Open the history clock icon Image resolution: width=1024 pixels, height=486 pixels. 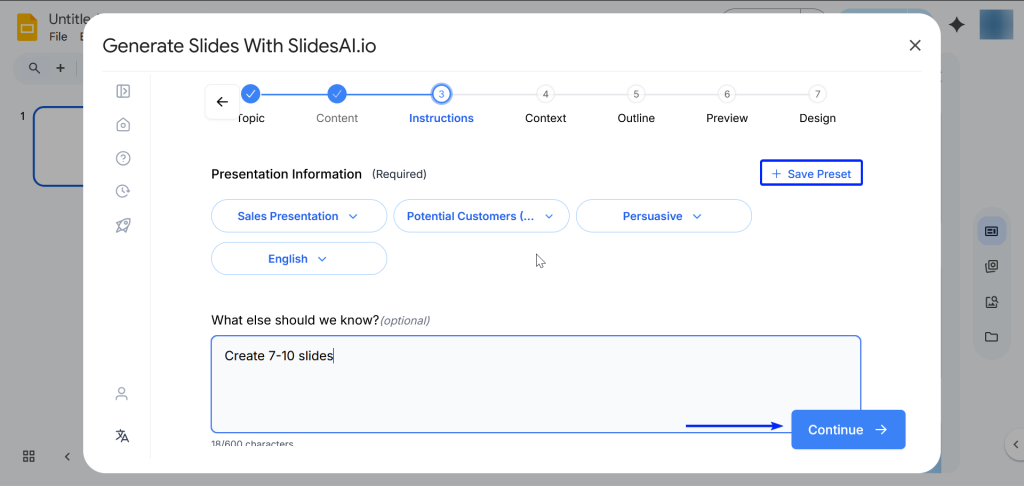click(x=123, y=191)
